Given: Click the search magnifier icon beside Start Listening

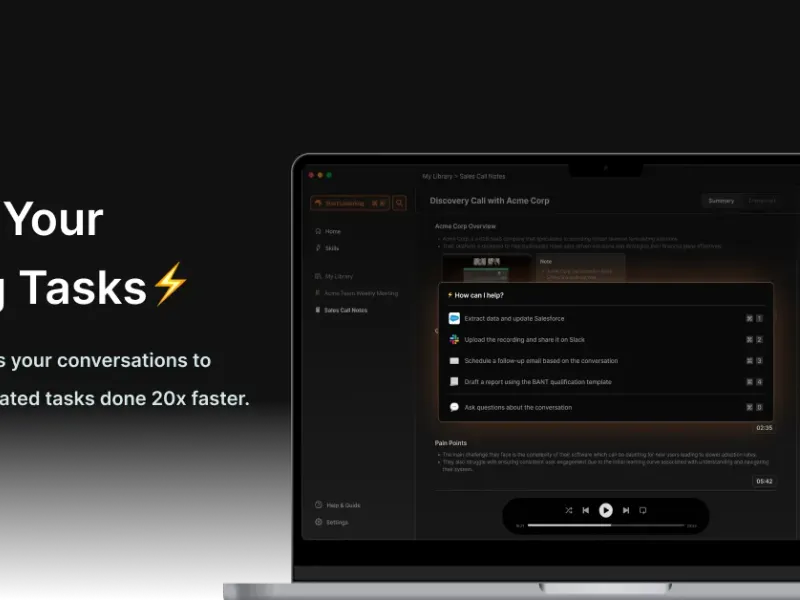Looking at the screenshot, I should pyautogui.click(x=399, y=203).
